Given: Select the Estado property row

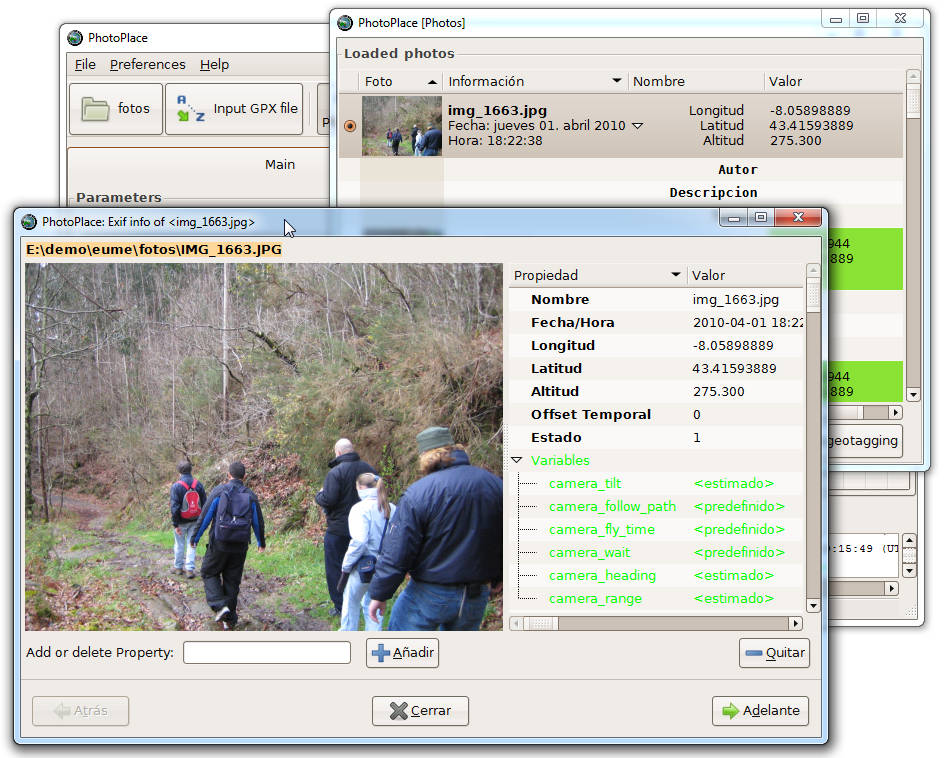Looking at the screenshot, I should tap(656, 437).
